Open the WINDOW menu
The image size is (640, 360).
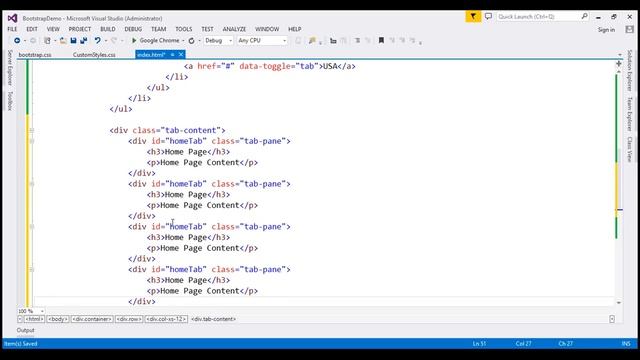click(x=267, y=29)
